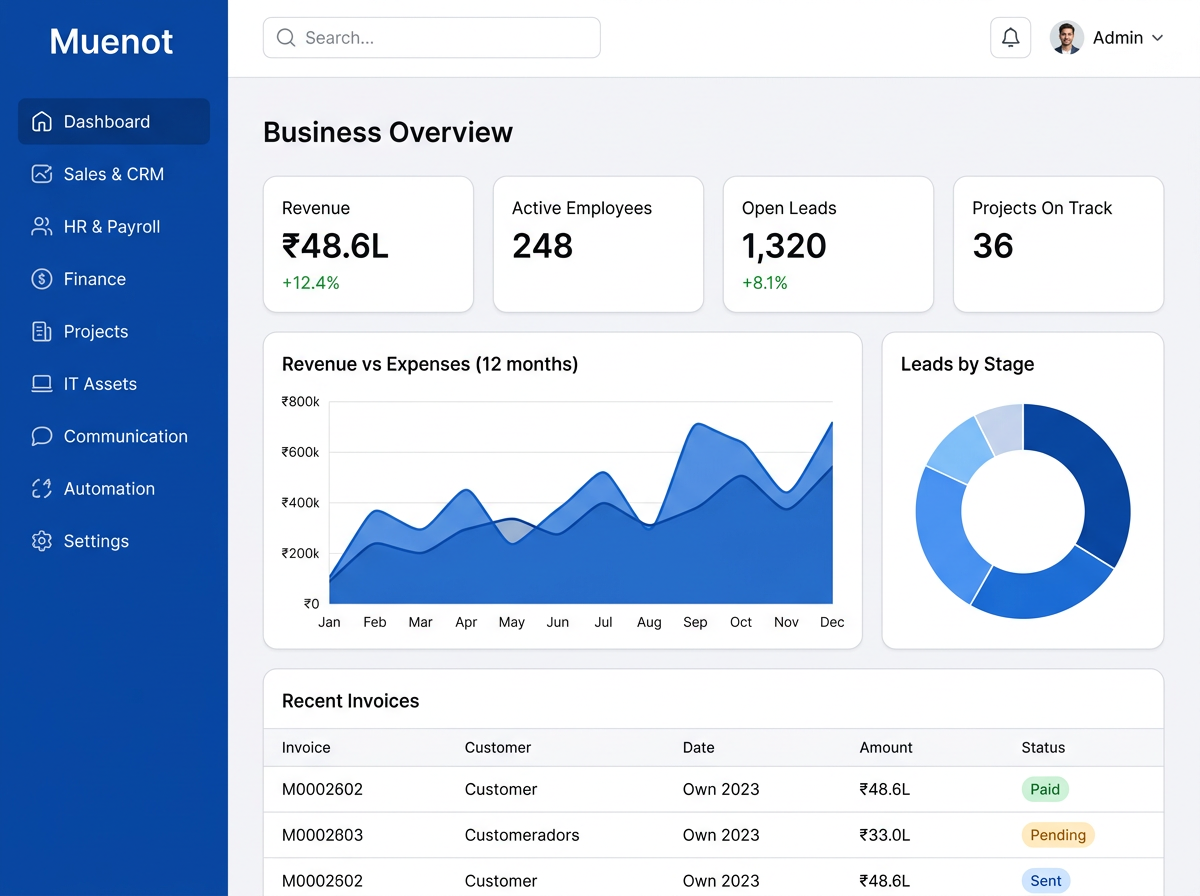Select the Status column header
Image resolution: width=1200 pixels, height=896 pixels.
point(1043,748)
